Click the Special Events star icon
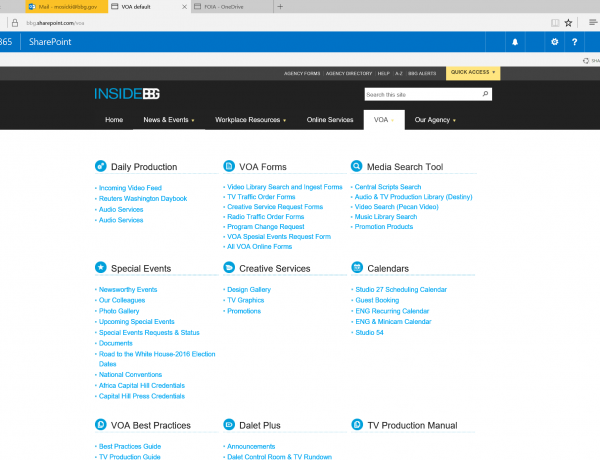This screenshot has width=600, height=460. (101, 267)
